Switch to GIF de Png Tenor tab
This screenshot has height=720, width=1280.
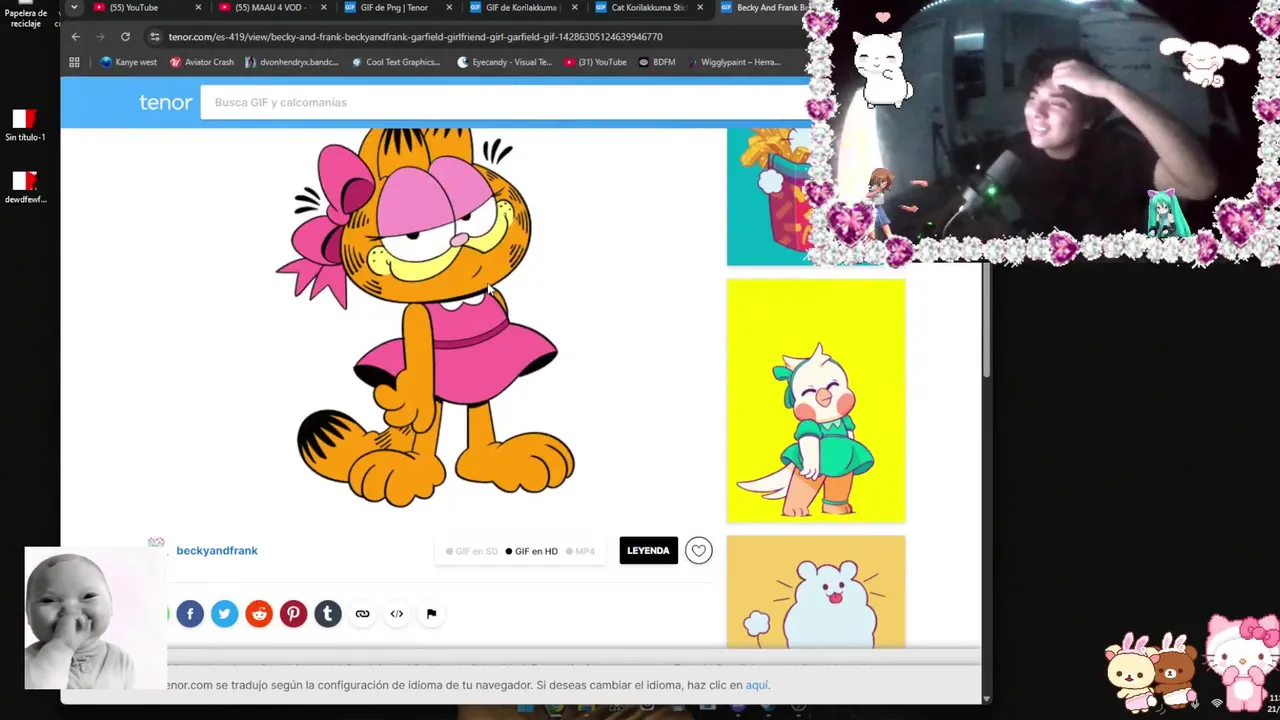395,7
